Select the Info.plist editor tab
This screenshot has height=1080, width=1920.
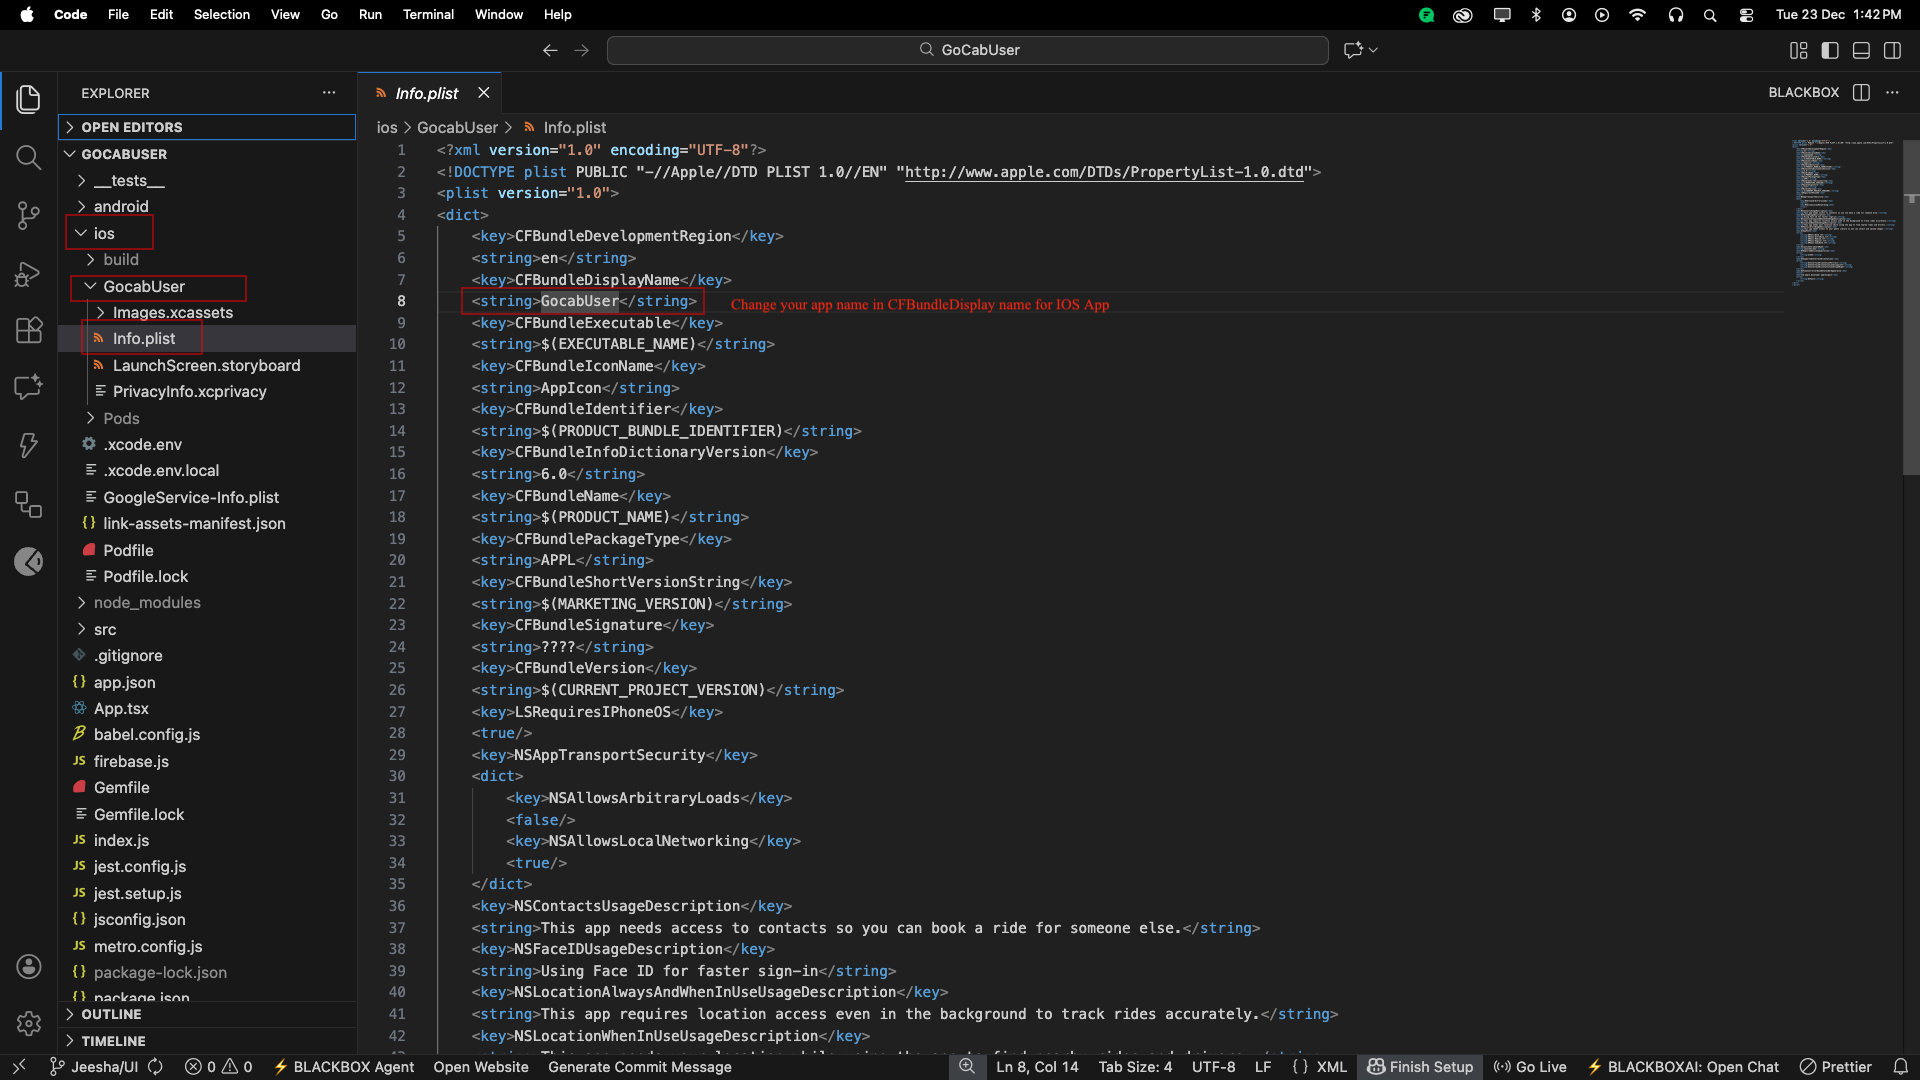pos(426,93)
